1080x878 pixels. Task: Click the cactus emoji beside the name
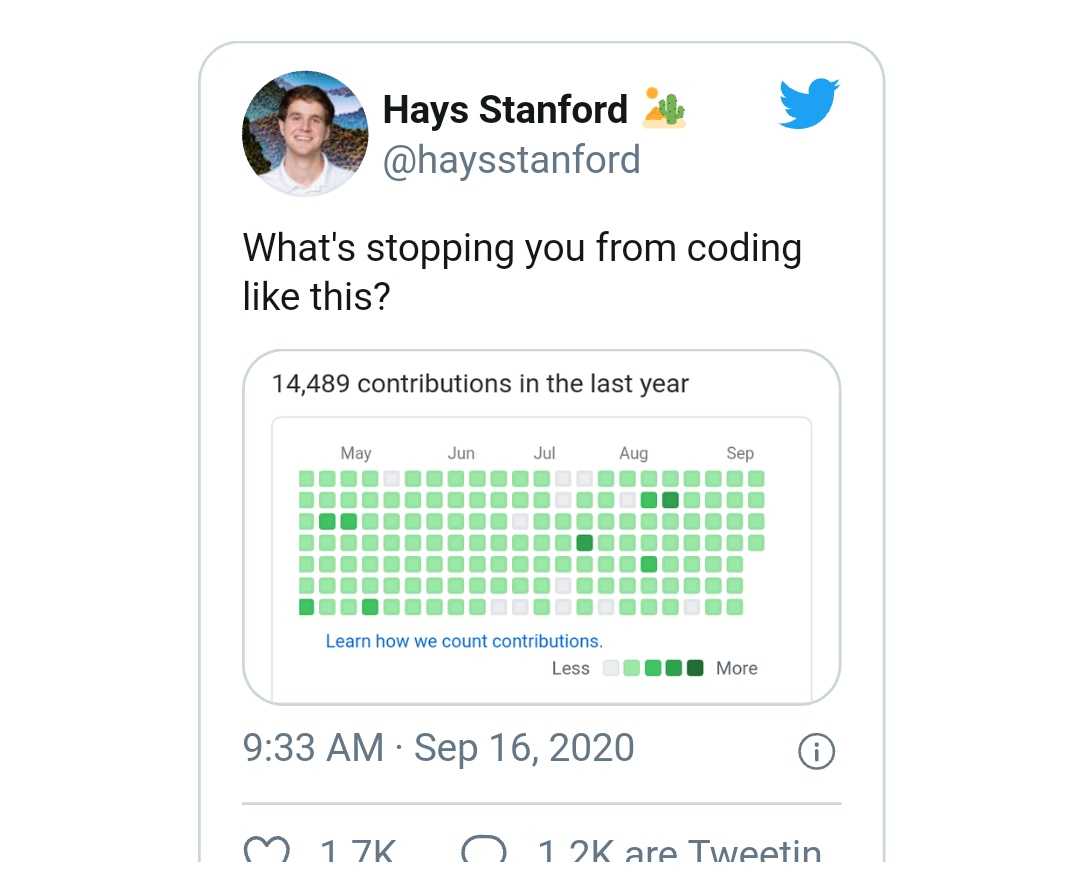[664, 108]
